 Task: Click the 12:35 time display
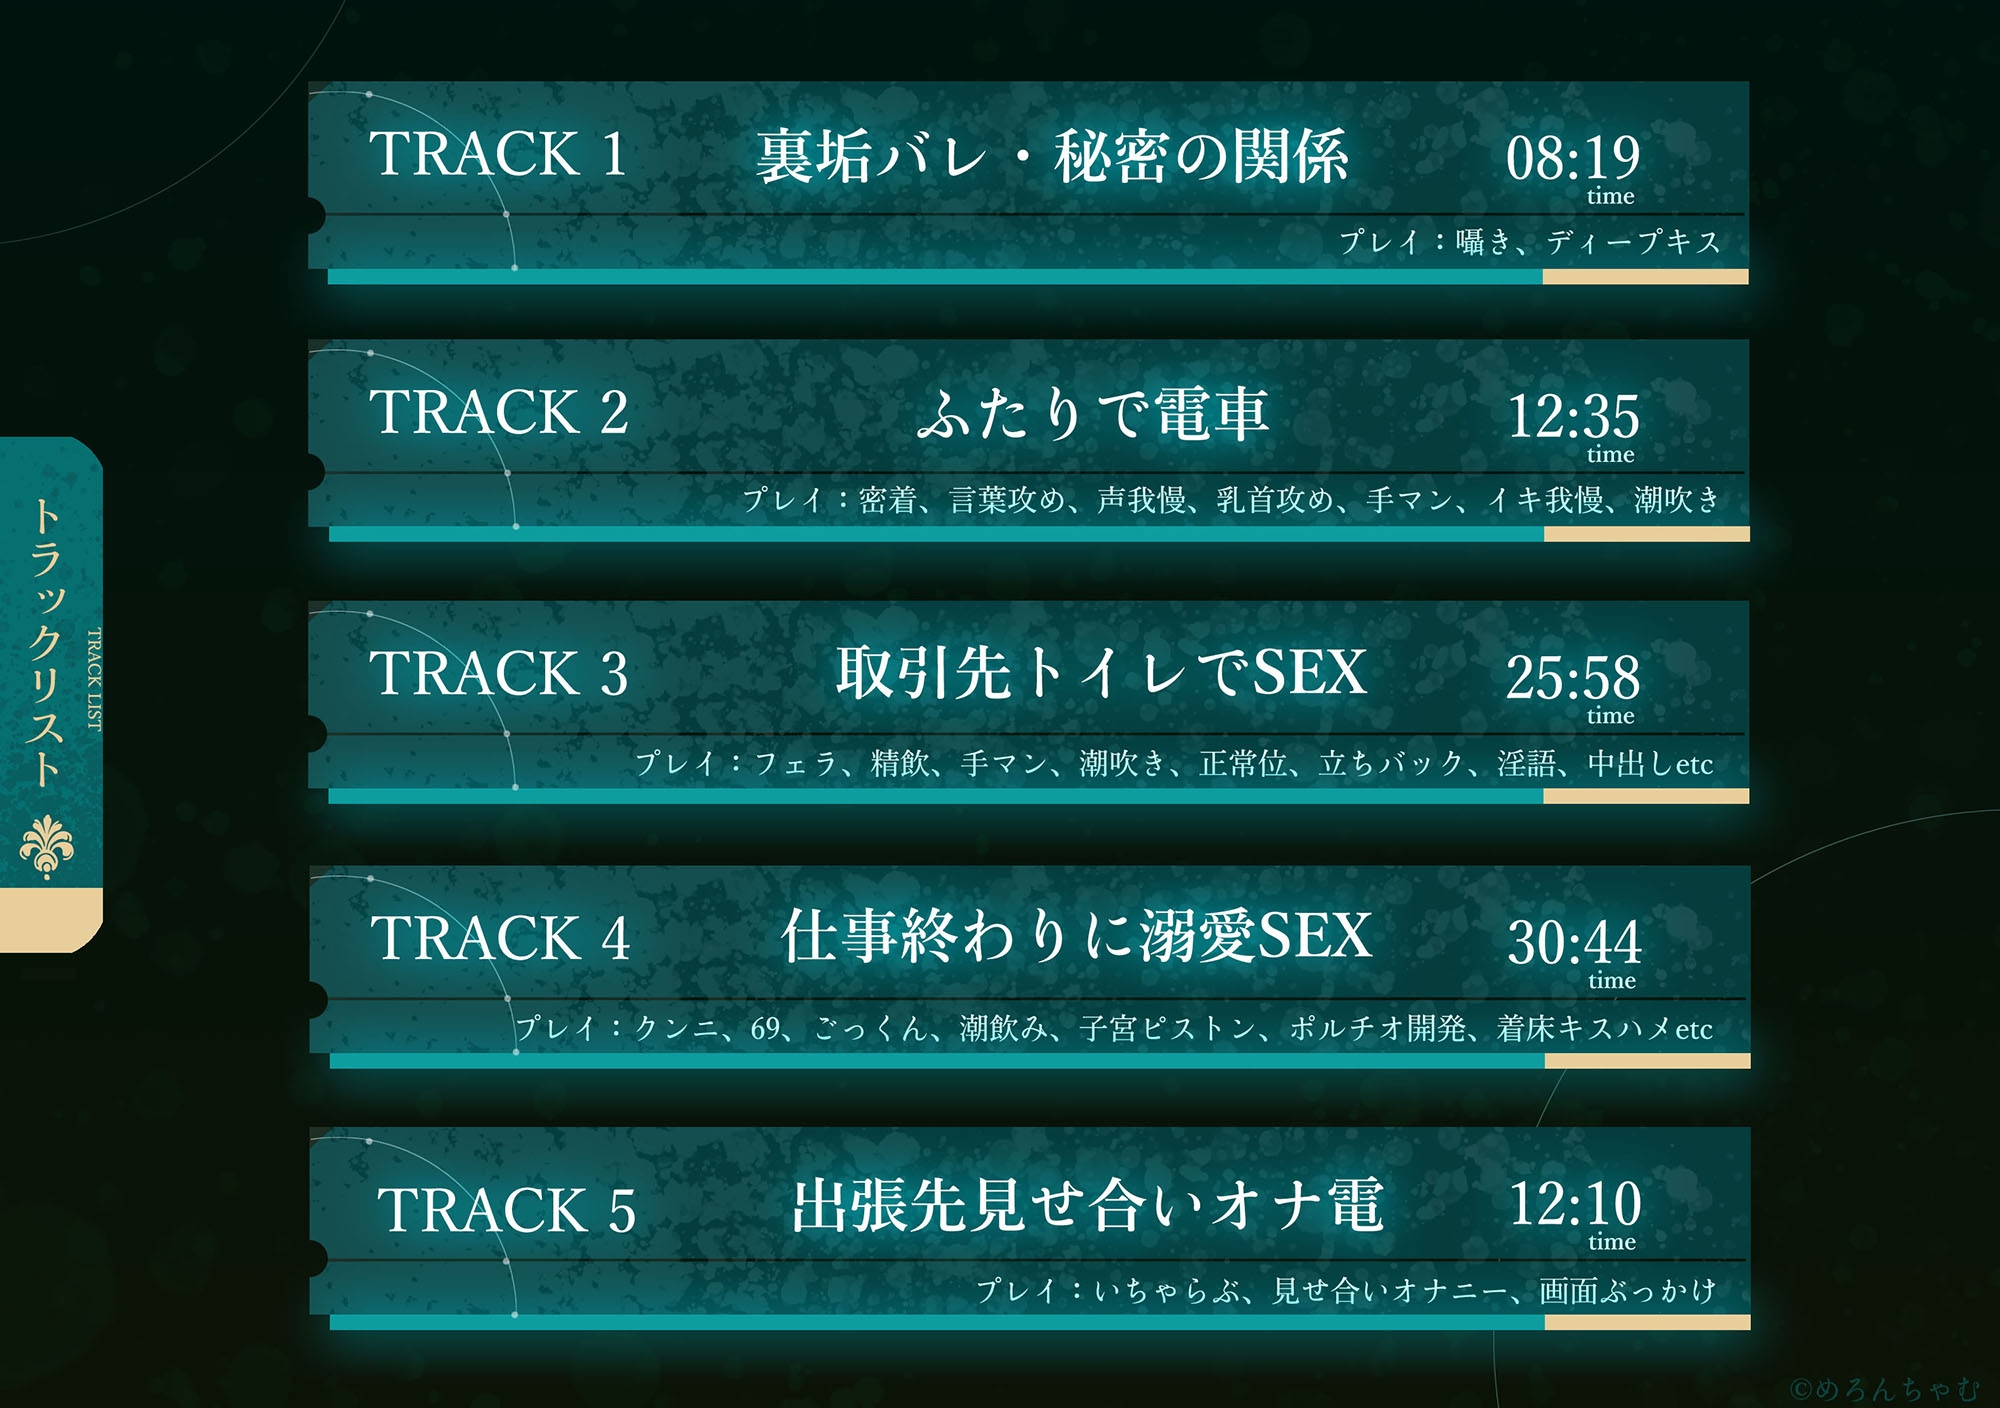click(x=1573, y=416)
